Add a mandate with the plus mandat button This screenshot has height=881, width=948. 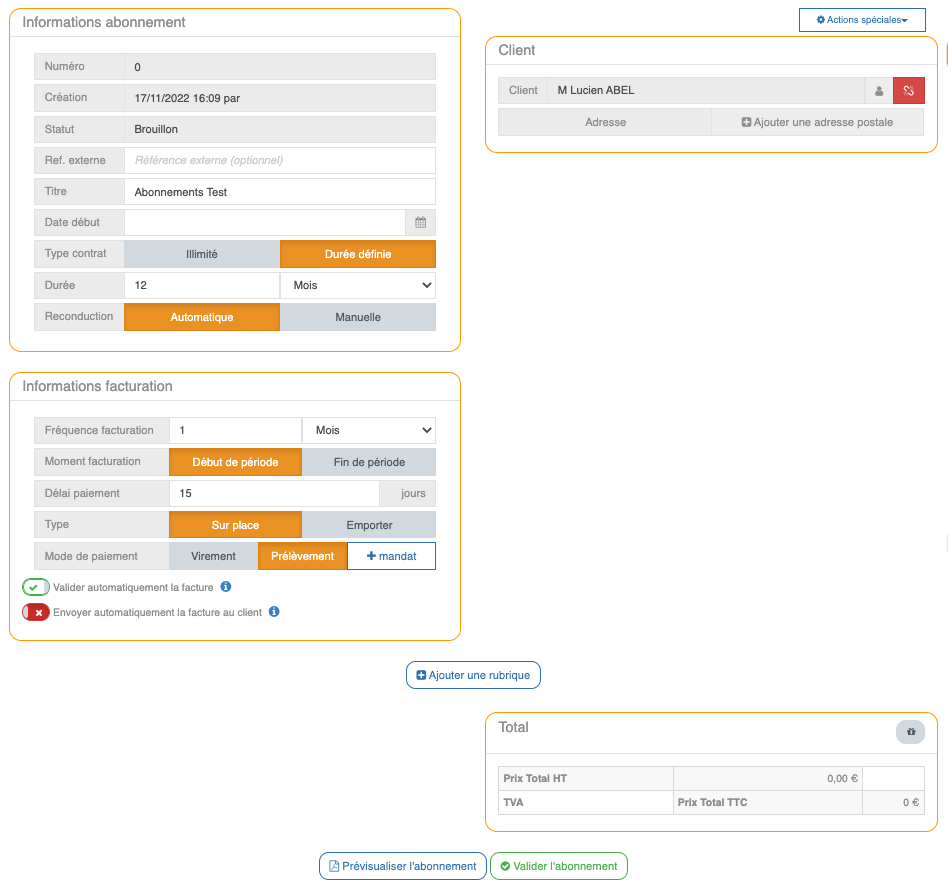click(x=391, y=556)
